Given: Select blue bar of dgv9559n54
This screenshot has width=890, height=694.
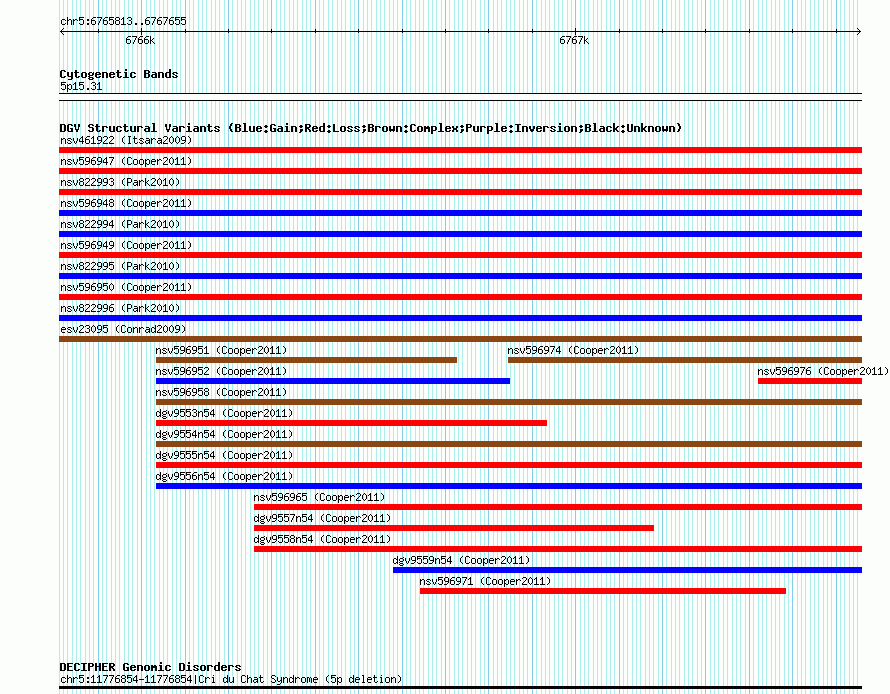Looking at the screenshot, I should point(628,570).
